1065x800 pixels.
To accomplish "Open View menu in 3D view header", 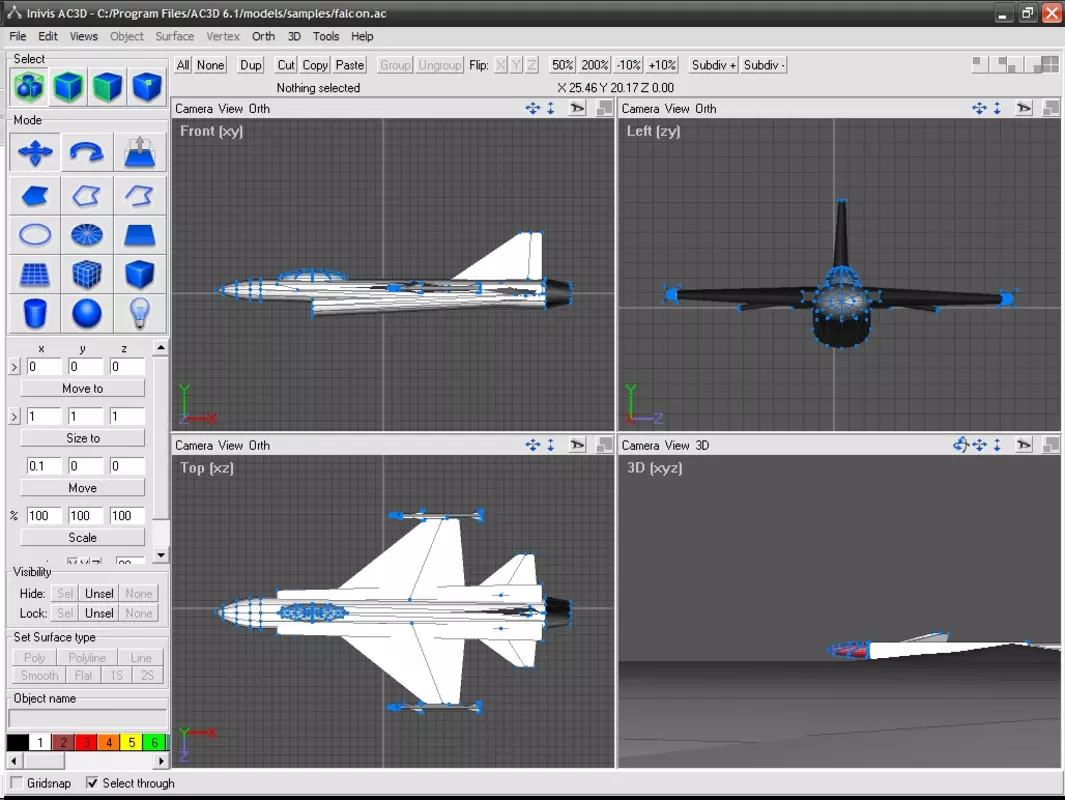I will coord(676,445).
